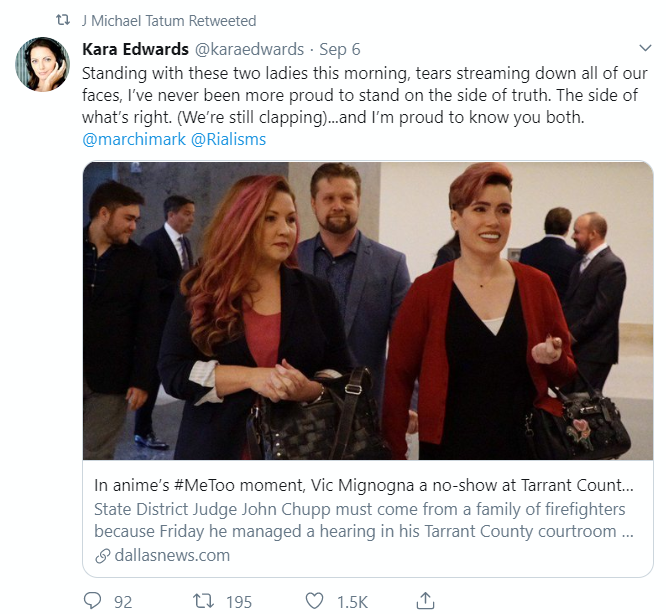Like the tweet with the heart icon
Image resolution: width=666 pixels, height=614 pixels.
pos(314,601)
